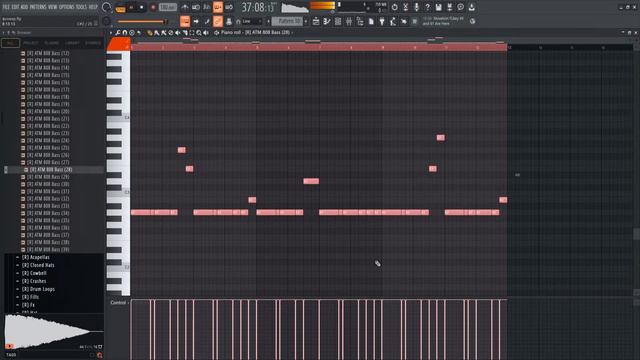This screenshot has height=360, width=640.
Task: Expand the [R] Drum Loops folder
Action: 38,289
